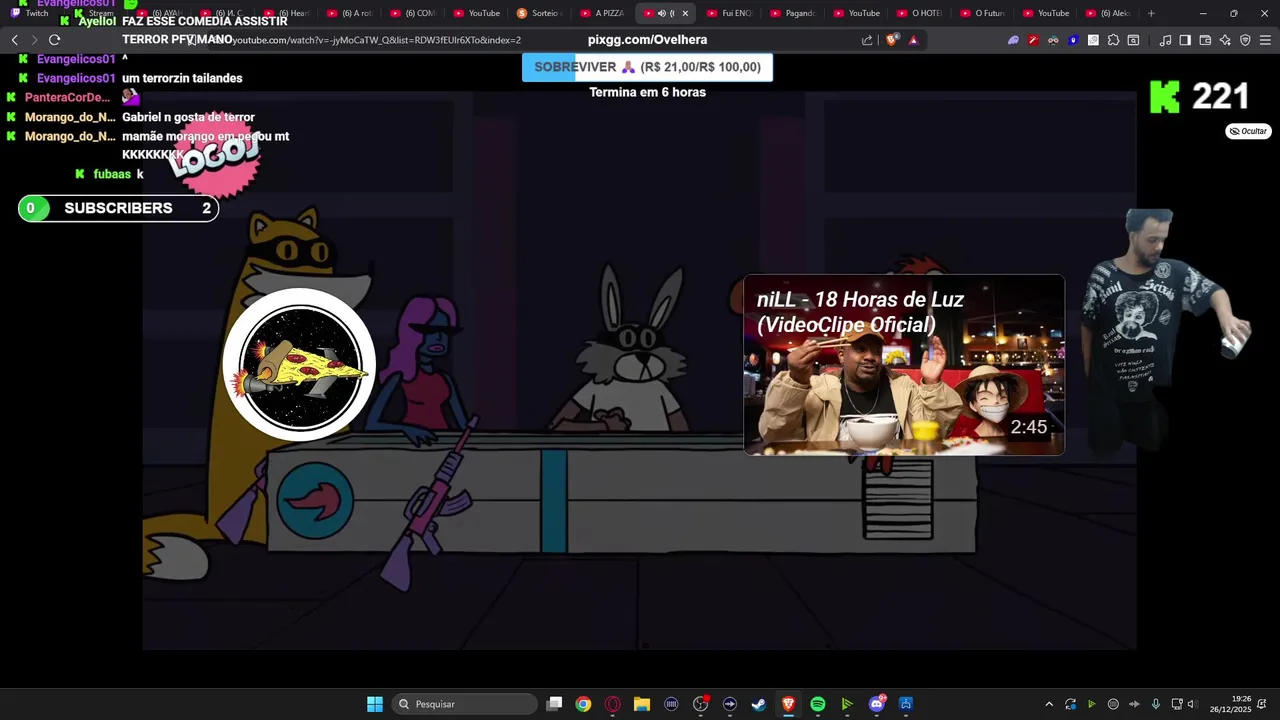
Task: Click the niLL 18 Horas de Luz thumbnail
Action: 904,365
